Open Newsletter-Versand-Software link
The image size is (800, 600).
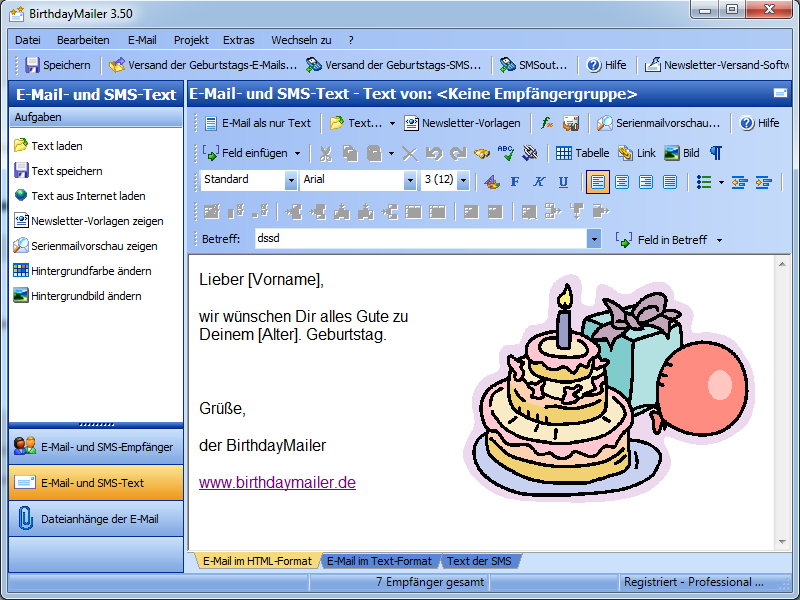click(x=717, y=65)
